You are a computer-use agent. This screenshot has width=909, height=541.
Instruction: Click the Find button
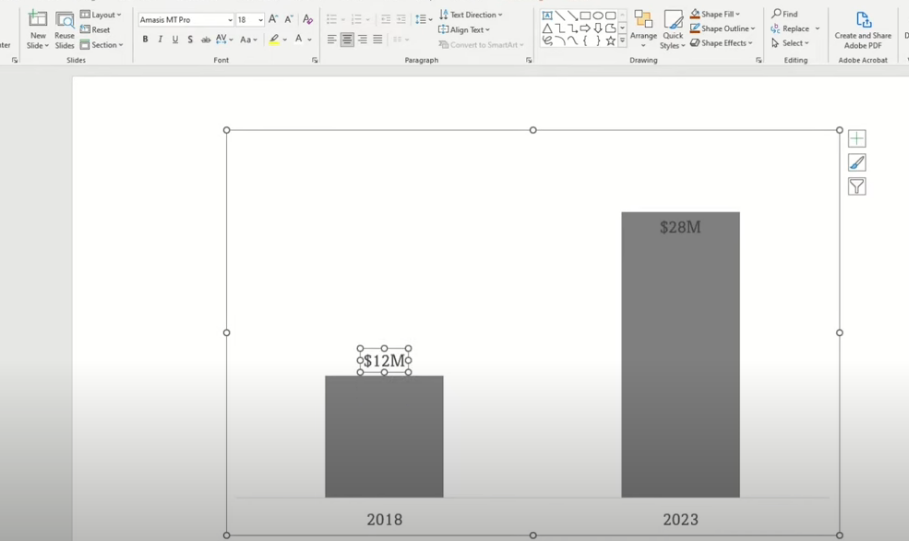click(785, 14)
